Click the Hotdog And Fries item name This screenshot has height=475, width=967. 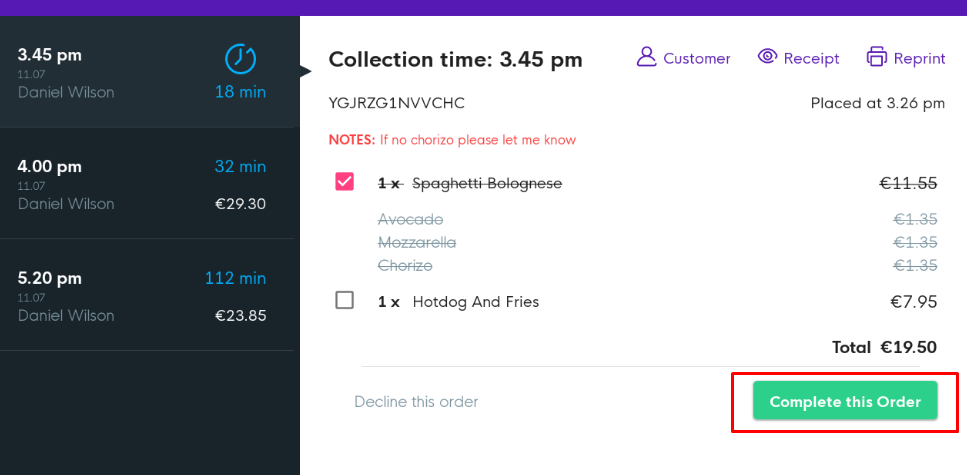point(476,302)
